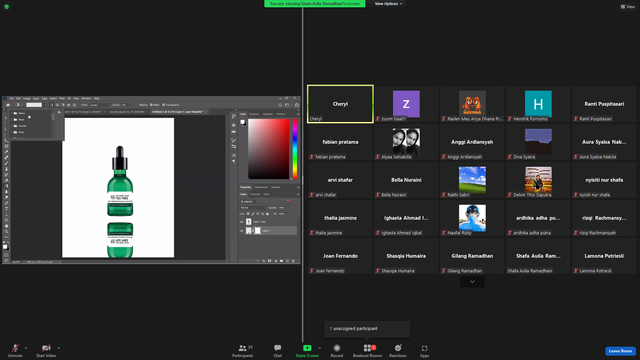
Task: Click the foreground color swatch in Color panel
Action: coord(242,122)
